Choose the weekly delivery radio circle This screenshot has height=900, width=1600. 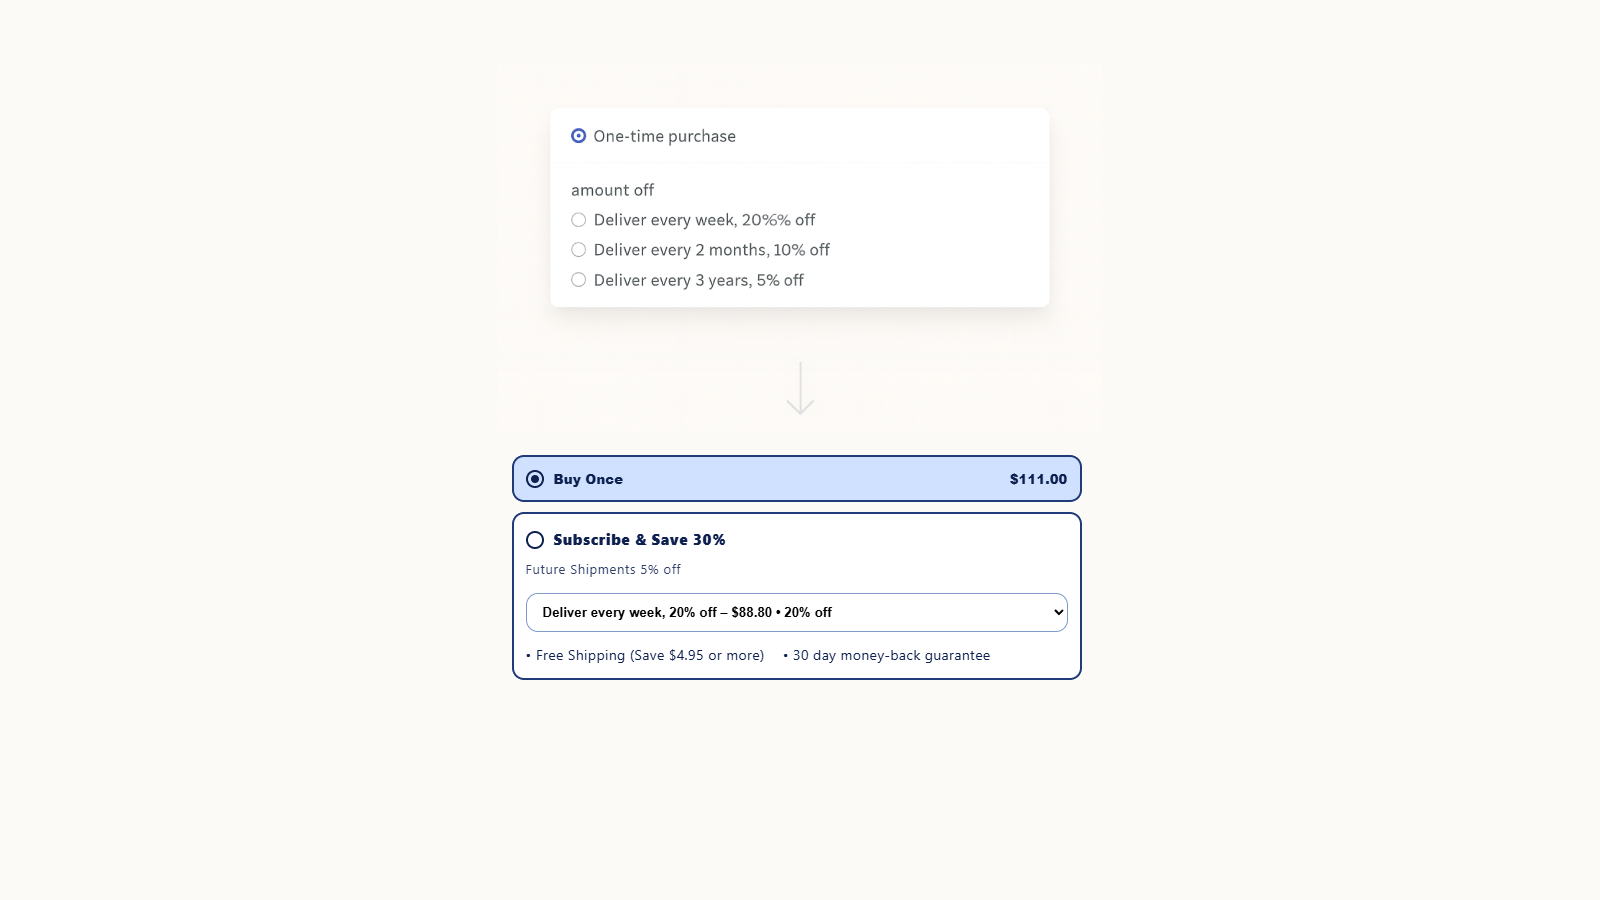tap(578, 220)
